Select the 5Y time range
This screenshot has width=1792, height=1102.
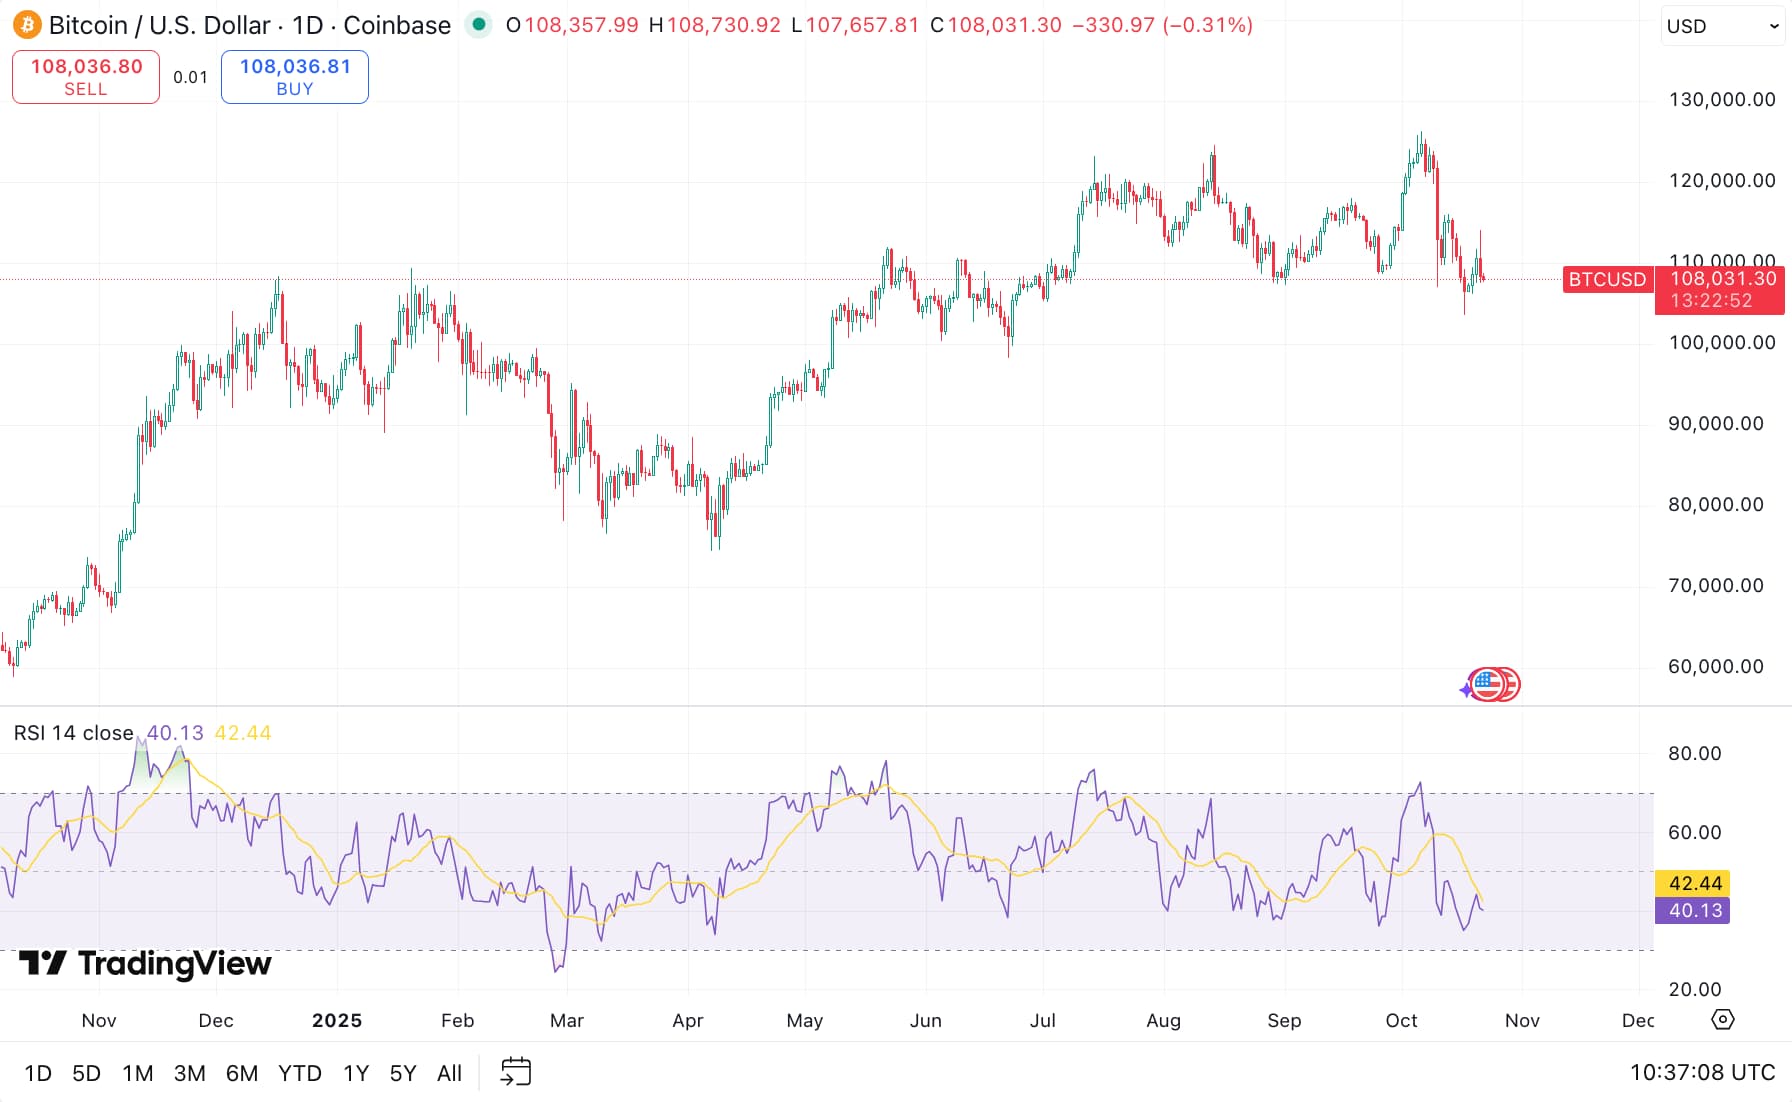point(403,1073)
